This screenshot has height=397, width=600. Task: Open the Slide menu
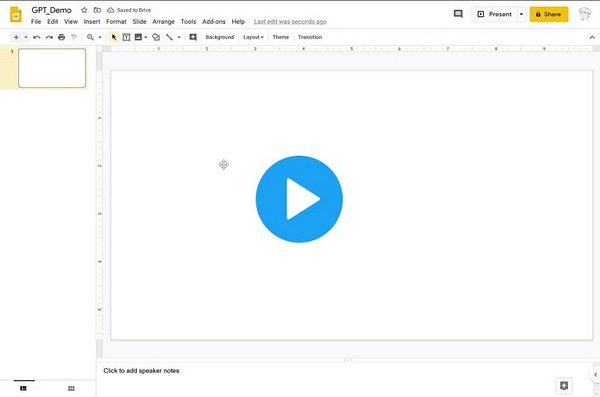click(x=139, y=21)
